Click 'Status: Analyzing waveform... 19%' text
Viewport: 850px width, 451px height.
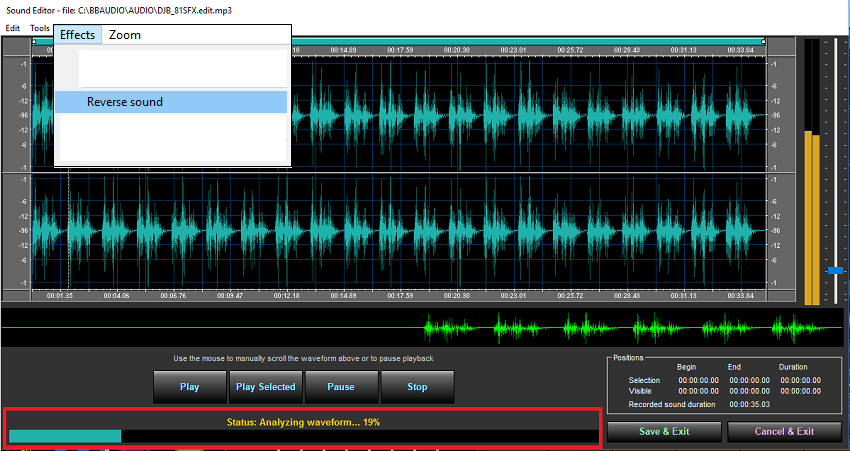click(303, 422)
